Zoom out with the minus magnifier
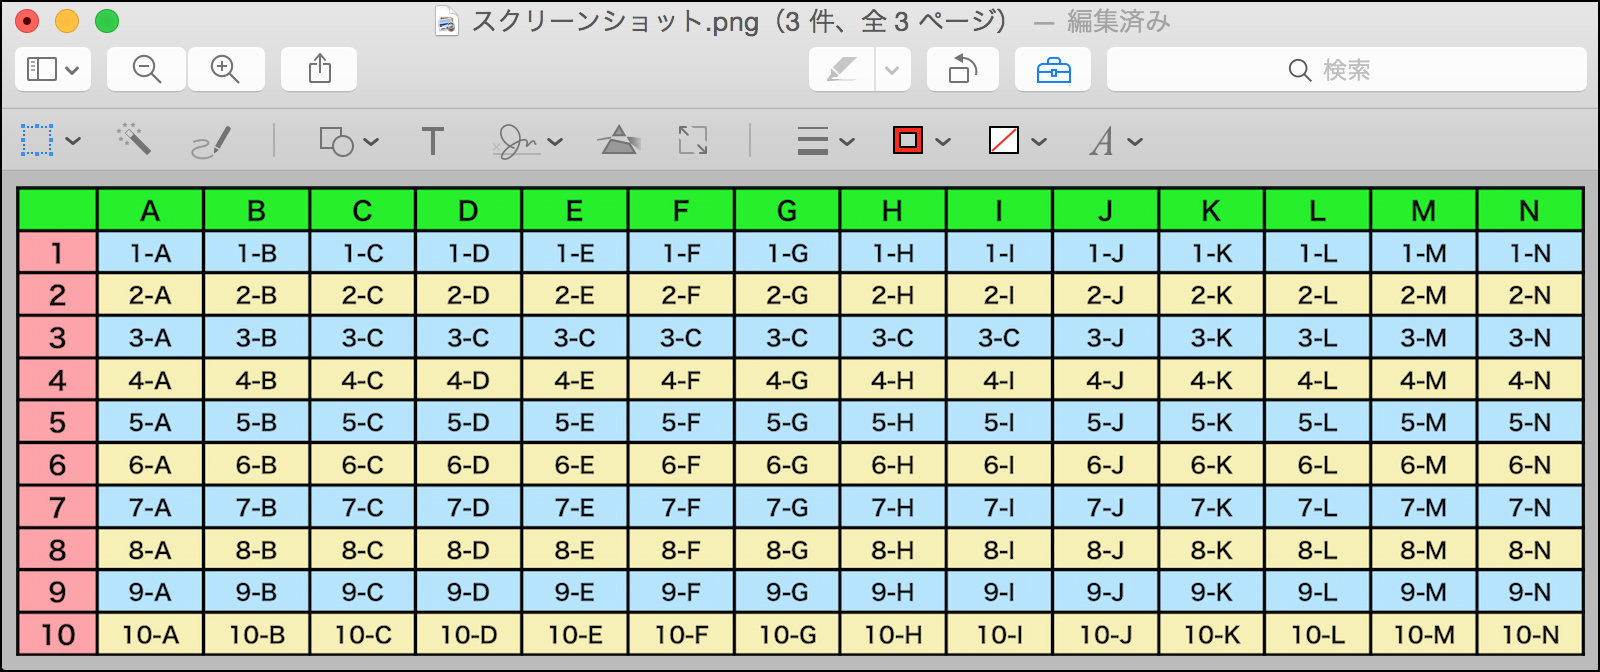The height and width of the screenshot is (672, 1600). click(147, 70)
